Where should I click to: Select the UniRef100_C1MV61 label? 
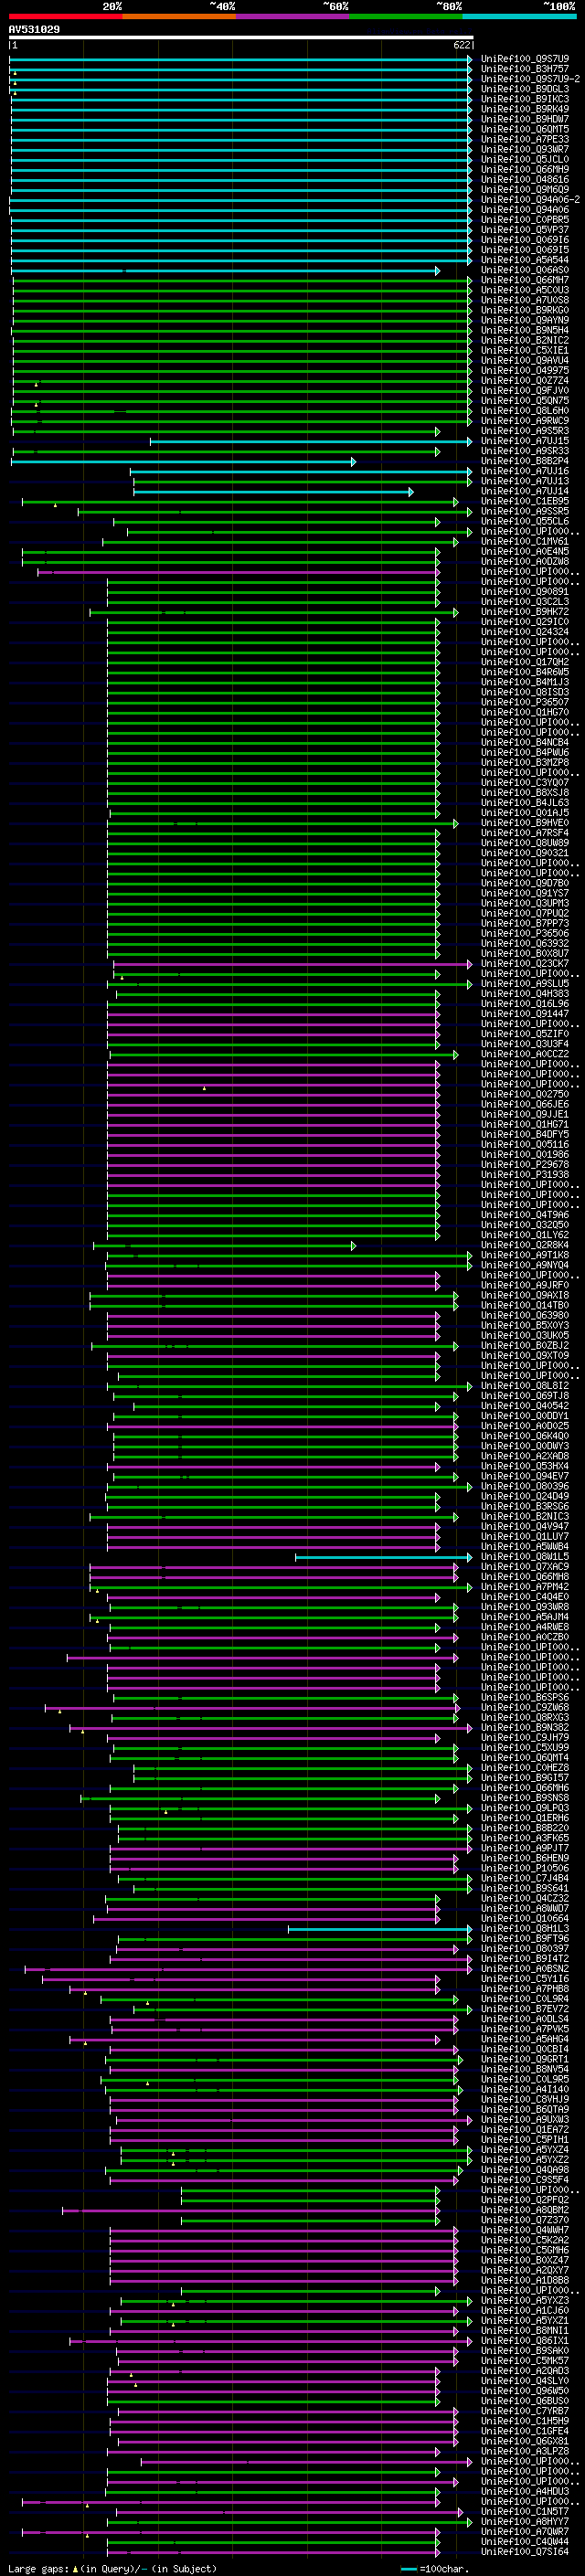tap(525, 541)
